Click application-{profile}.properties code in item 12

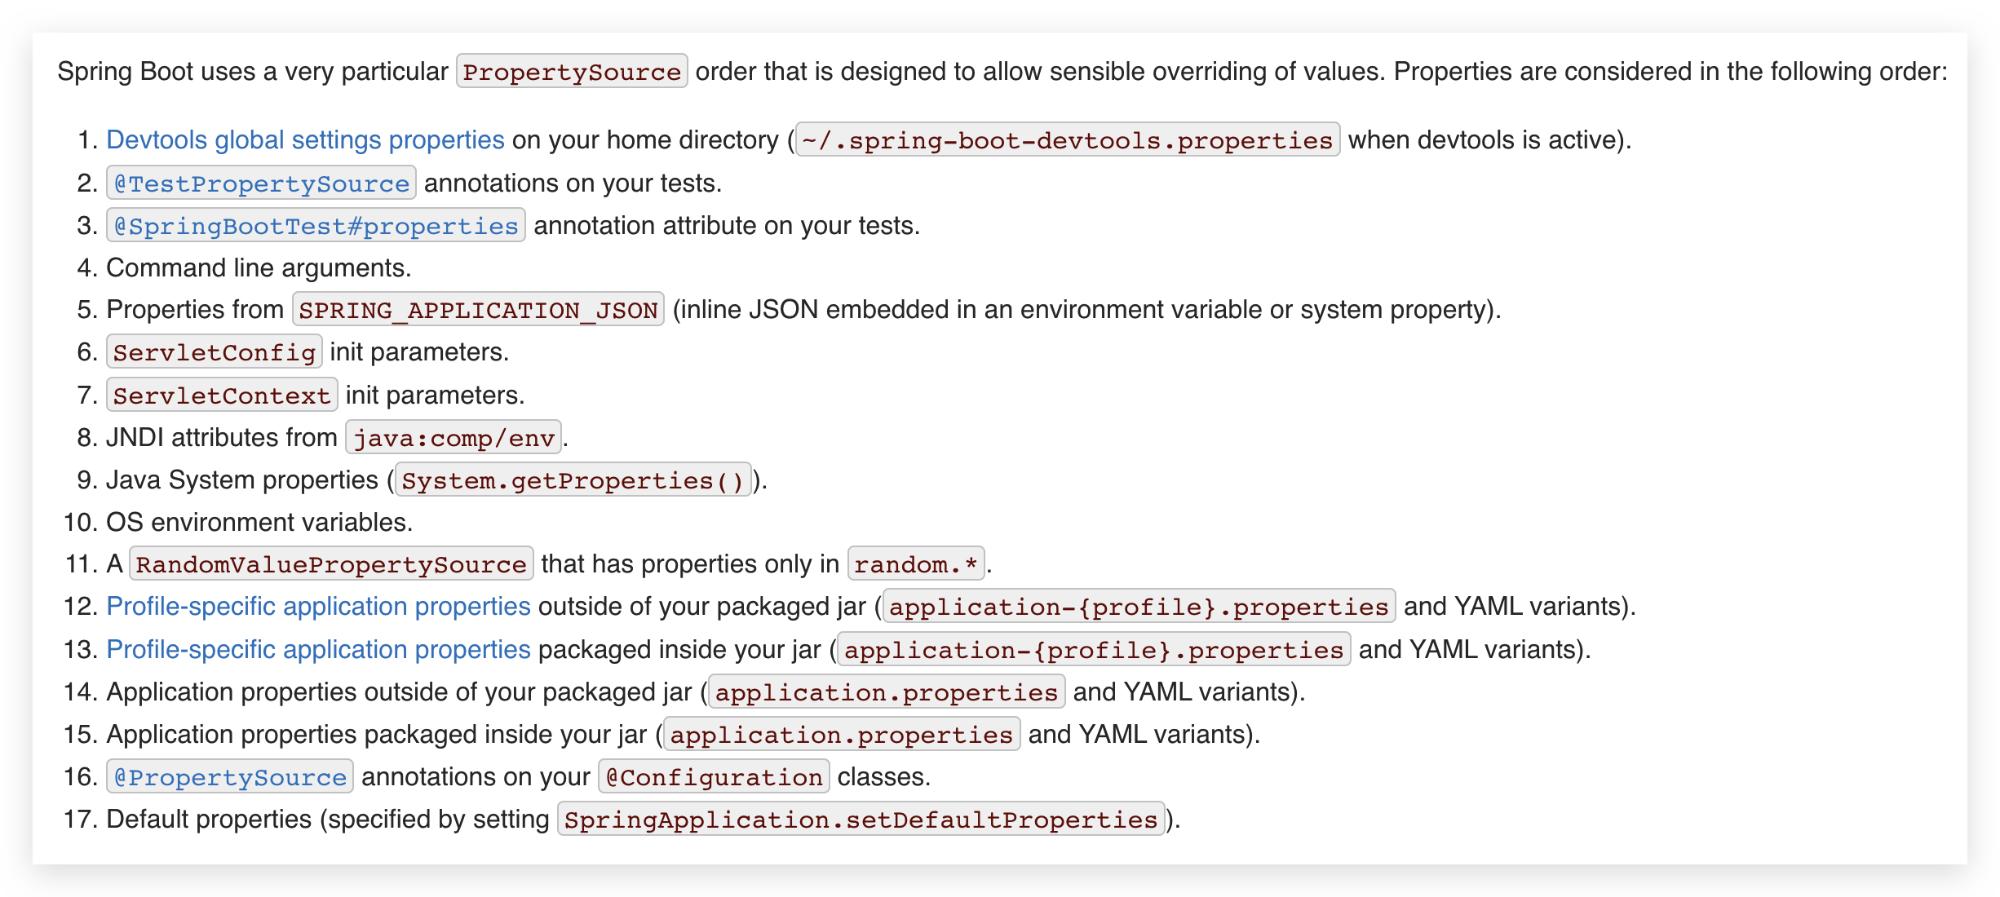(1139, 607)
